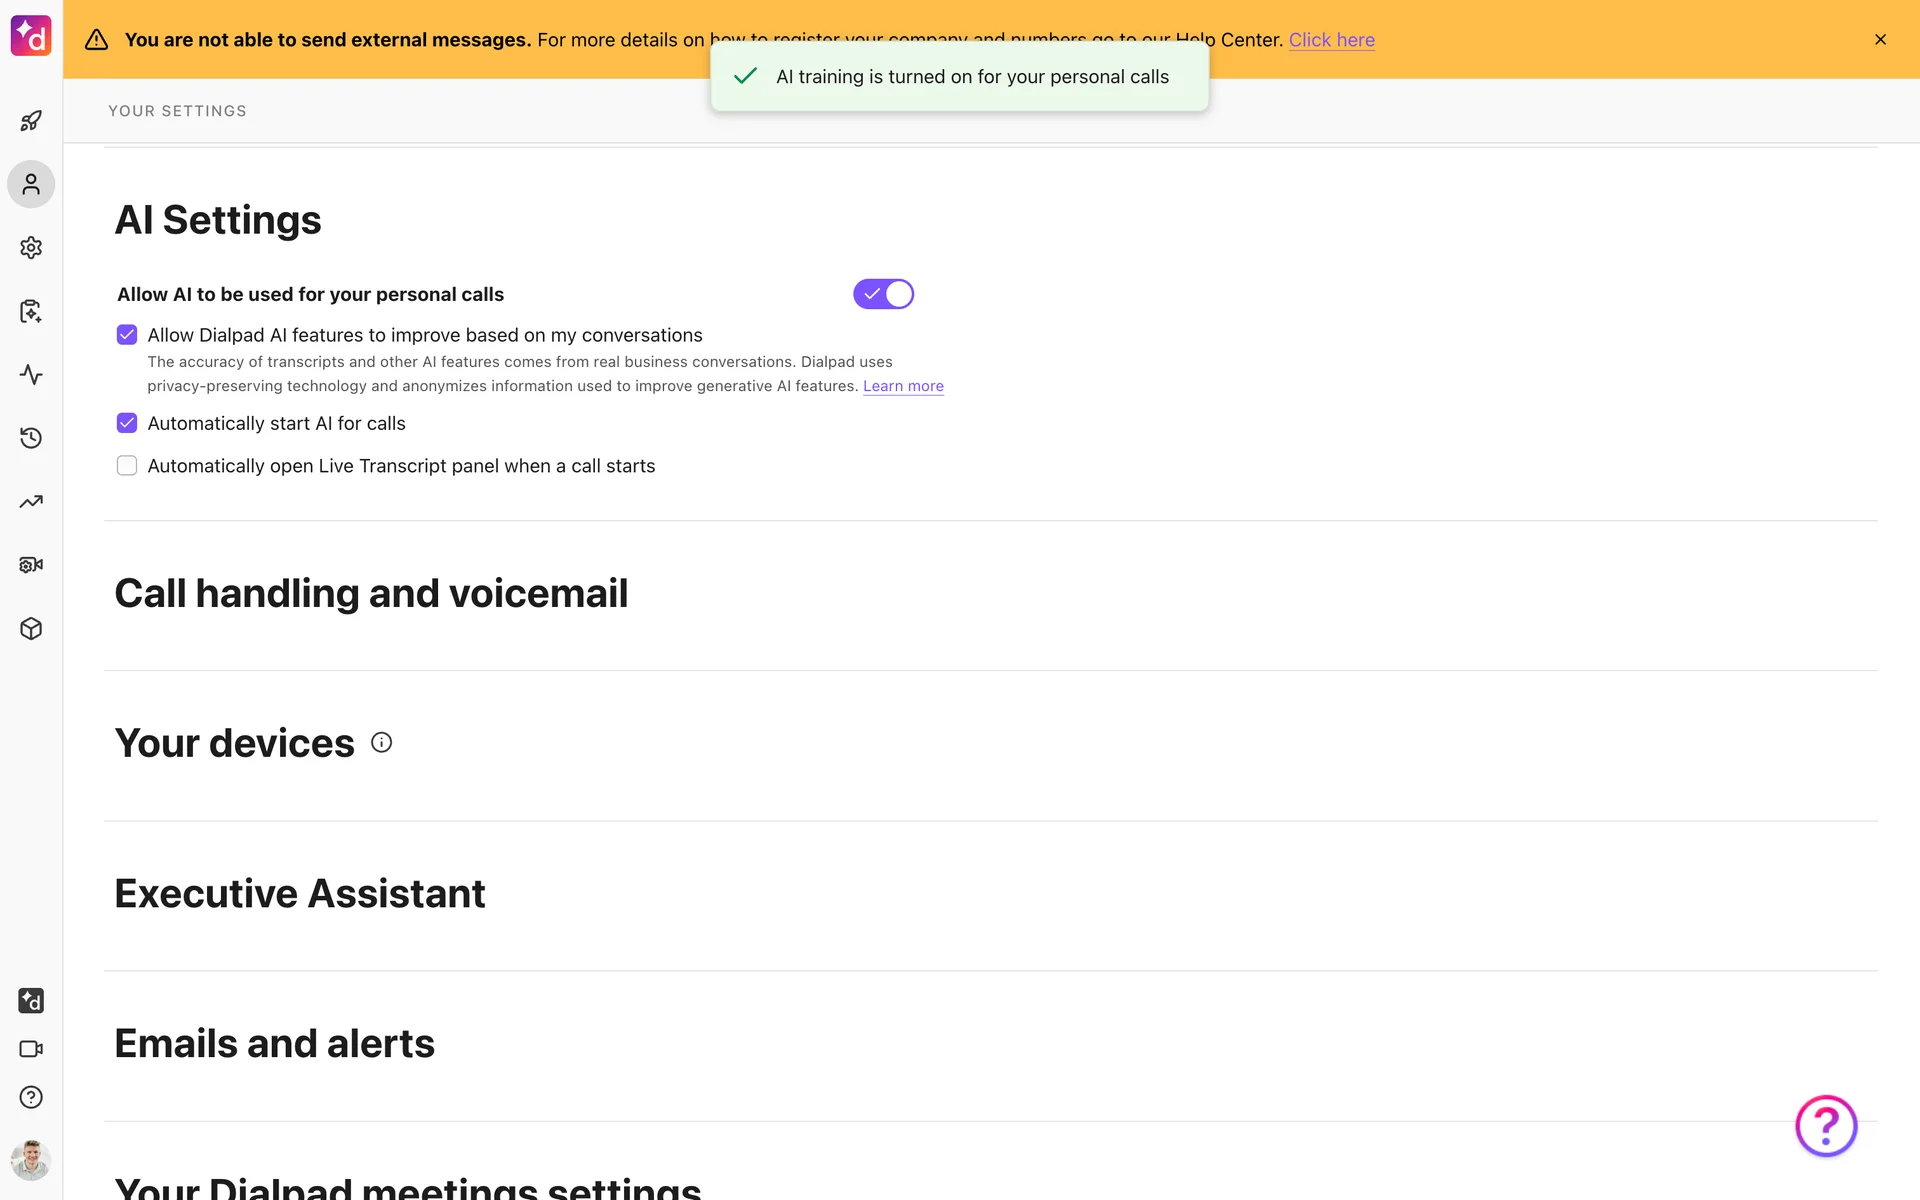Image resolution: width=1920 pixels, height=1200 pixels.
Task: Expand Emails and alerts section
Action: tap(275, 1044)
